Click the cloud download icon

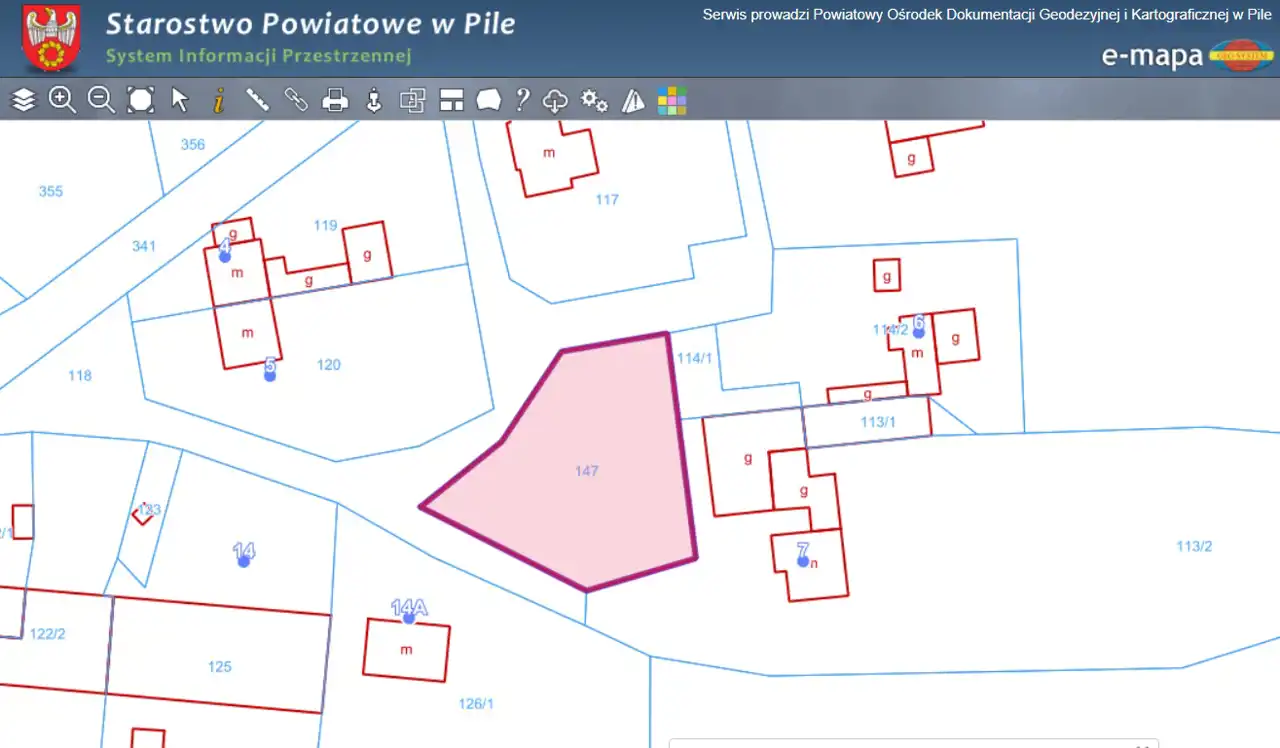point(555,100)
